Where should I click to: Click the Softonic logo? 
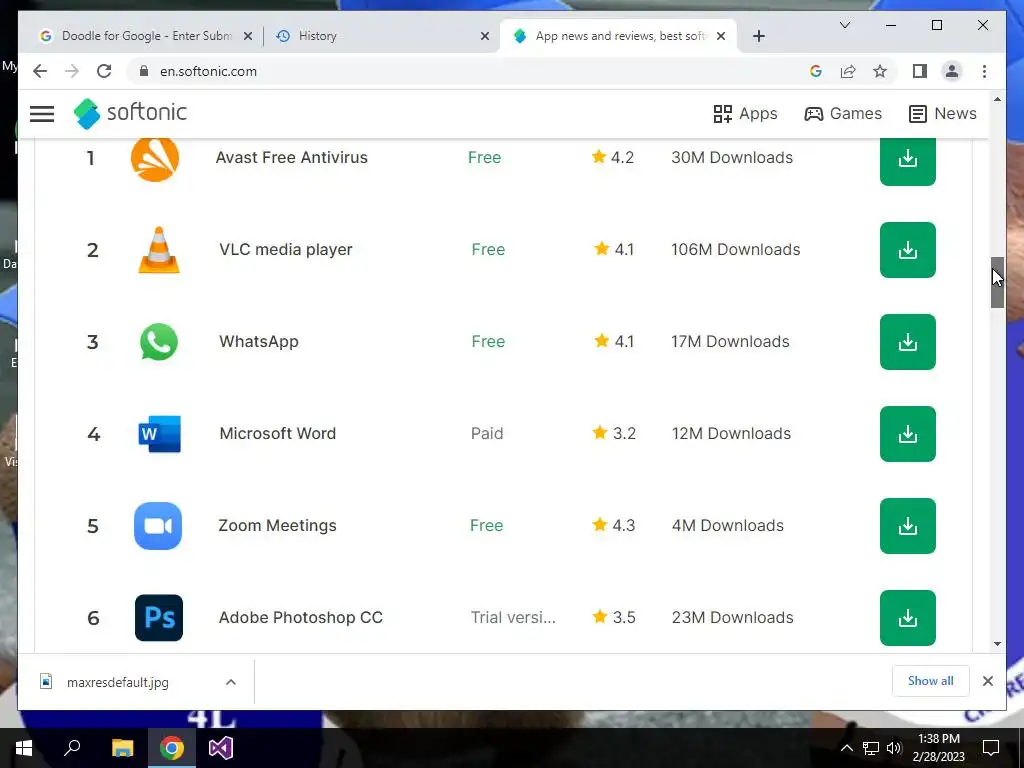(130, 113)
